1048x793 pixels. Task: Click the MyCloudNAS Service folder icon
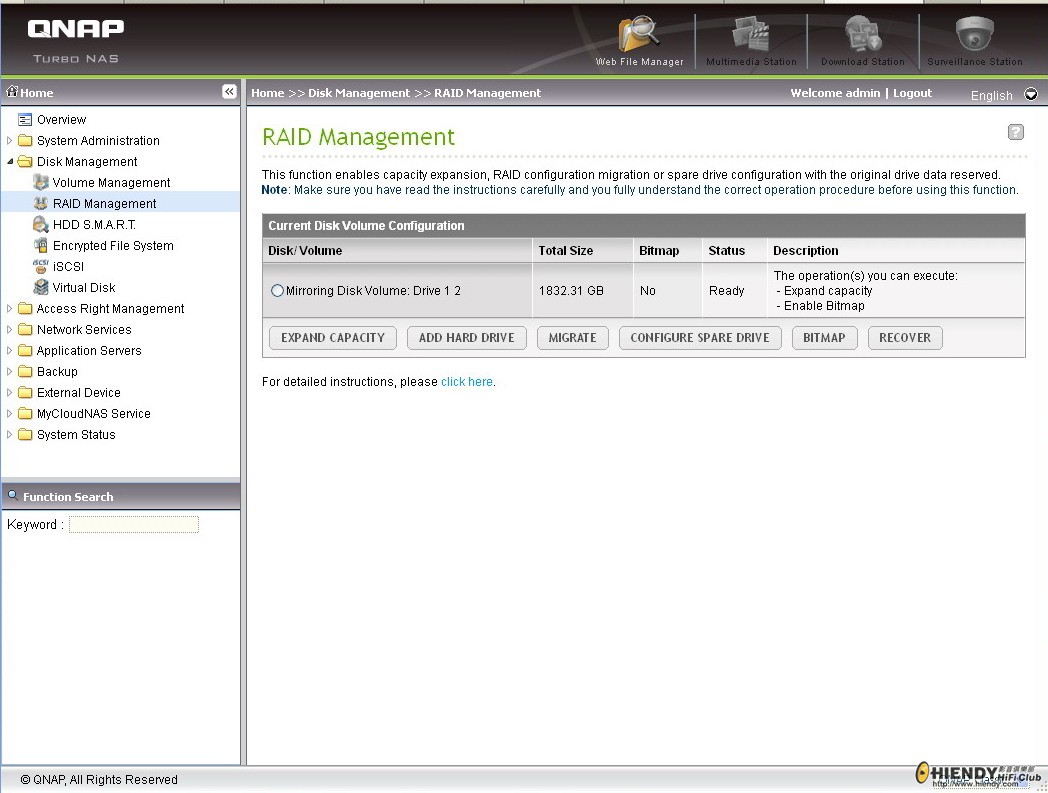(x=25, y=413)
